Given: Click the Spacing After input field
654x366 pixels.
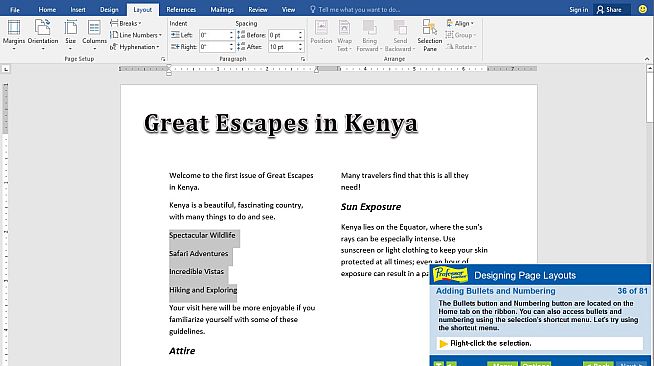Looking at the screenshot, I should (283, 47).
